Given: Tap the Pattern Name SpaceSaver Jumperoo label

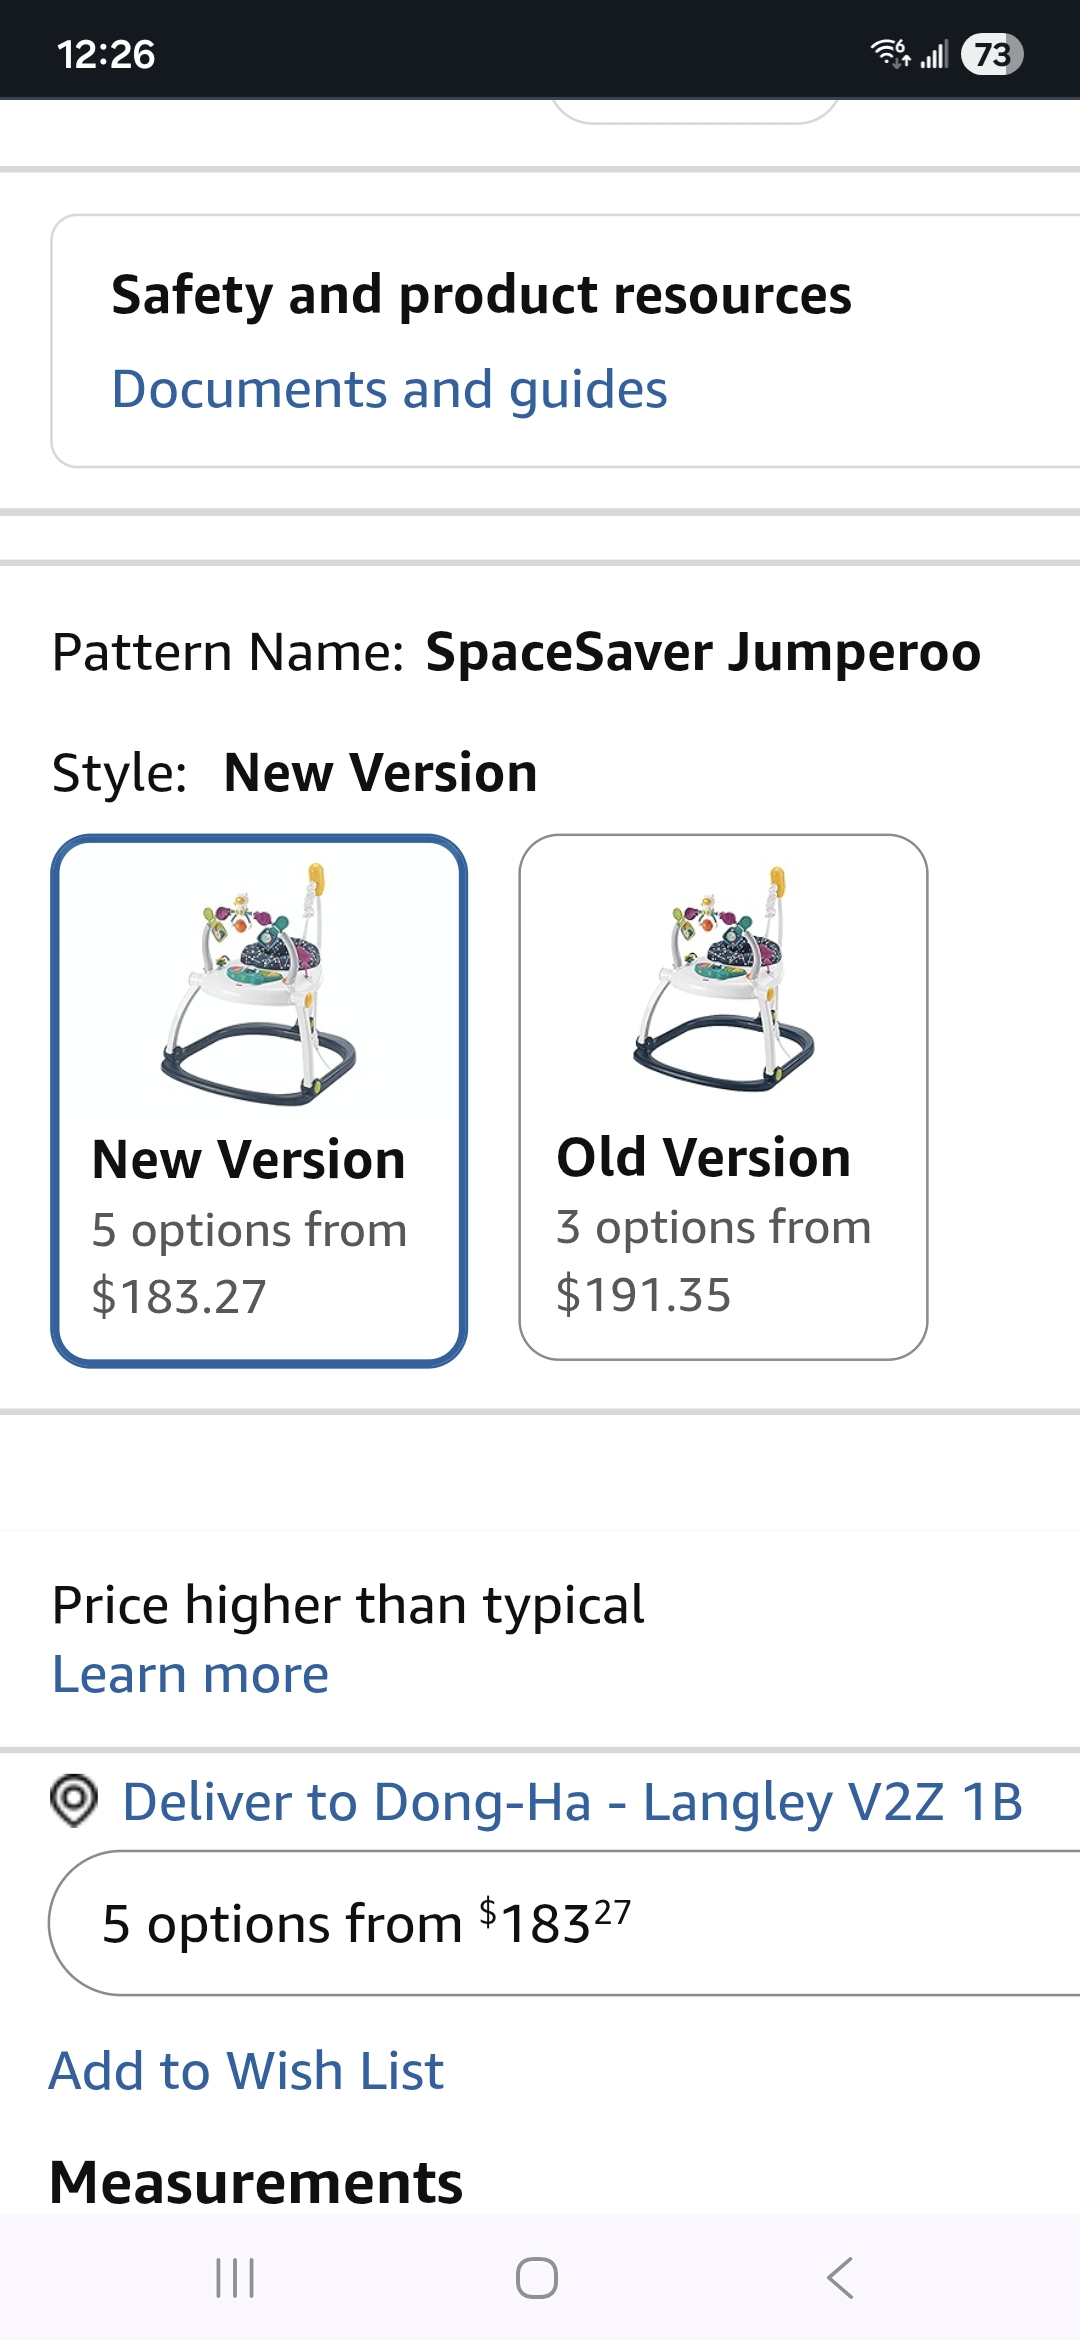Looking at the screenshot, I should coord(516,652).
